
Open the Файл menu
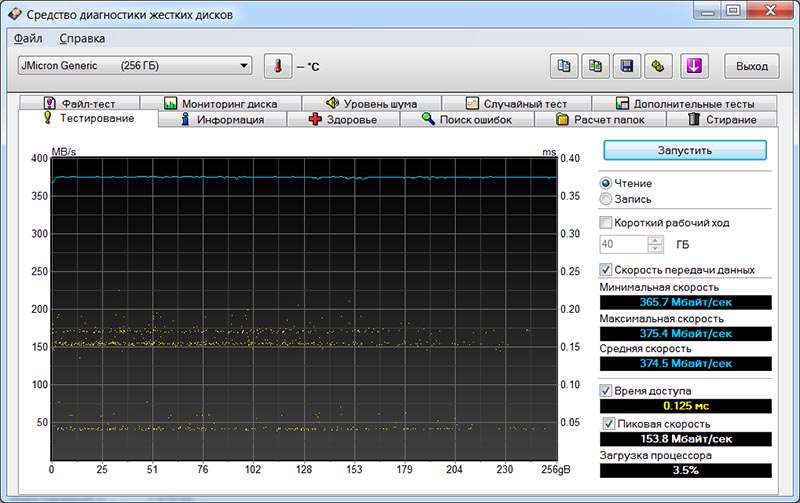[28, 38]
